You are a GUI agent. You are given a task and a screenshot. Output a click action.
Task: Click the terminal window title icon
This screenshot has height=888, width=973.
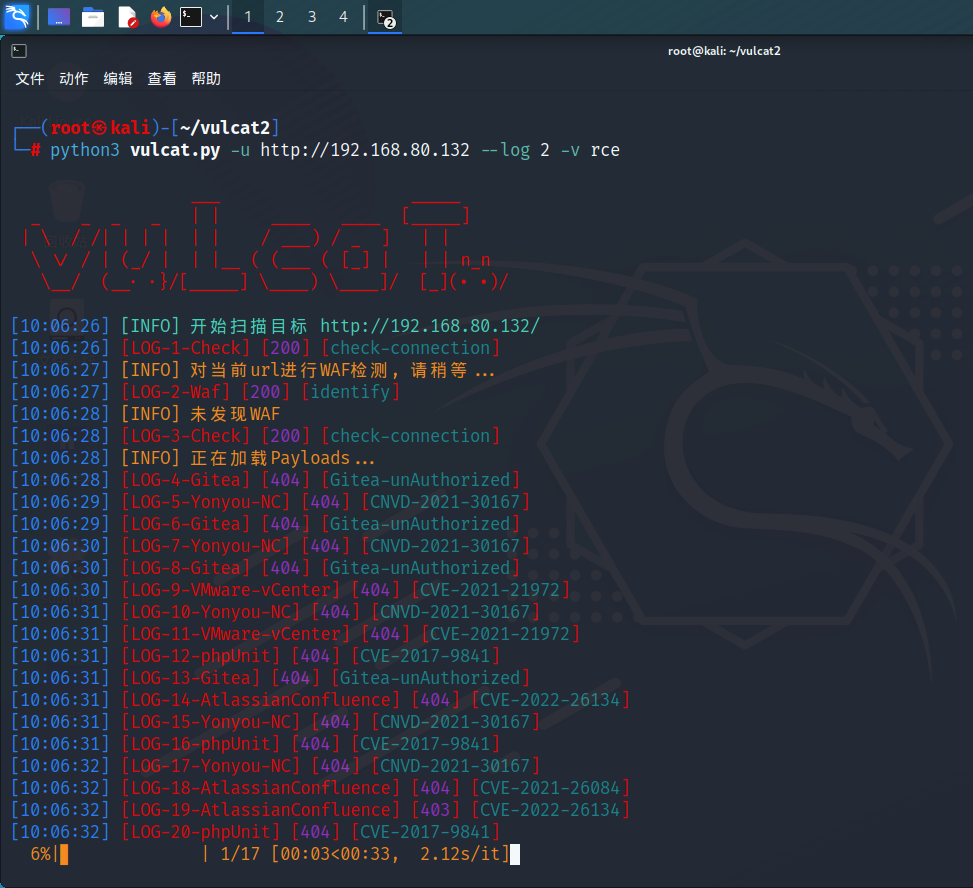[x=19, y=51]
